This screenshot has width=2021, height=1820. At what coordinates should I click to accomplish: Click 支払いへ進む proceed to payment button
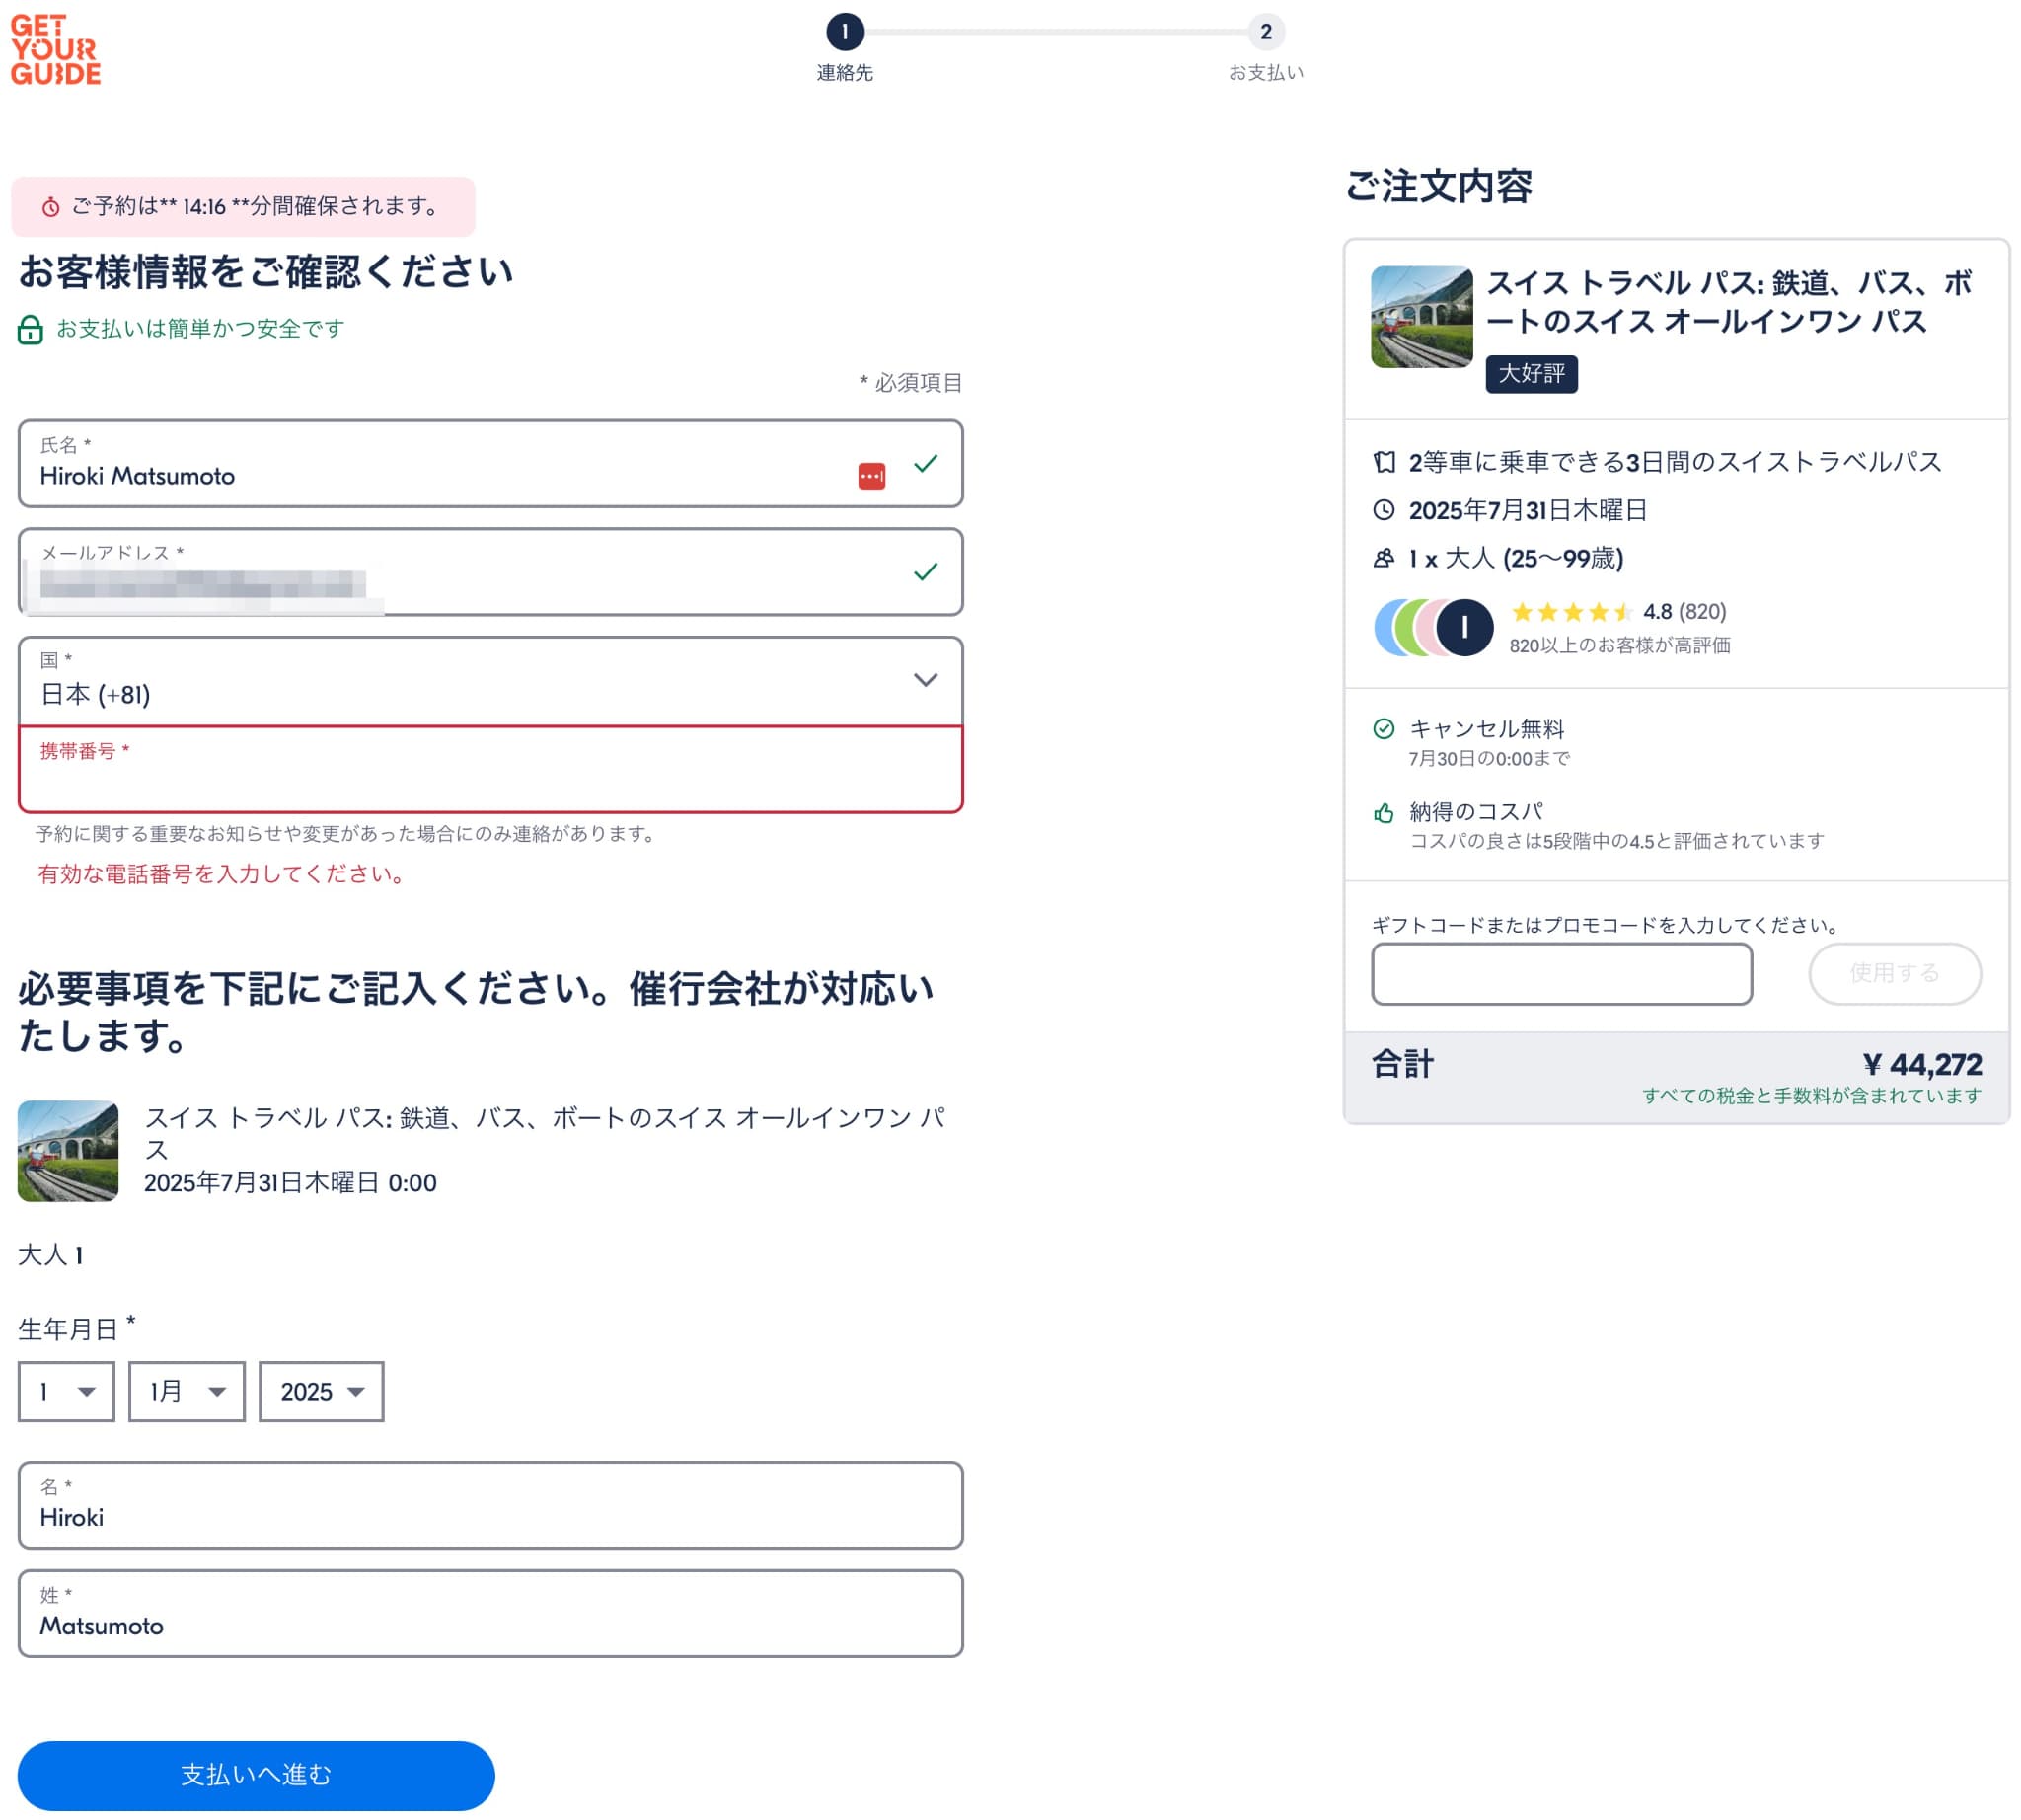point(256,1775)
